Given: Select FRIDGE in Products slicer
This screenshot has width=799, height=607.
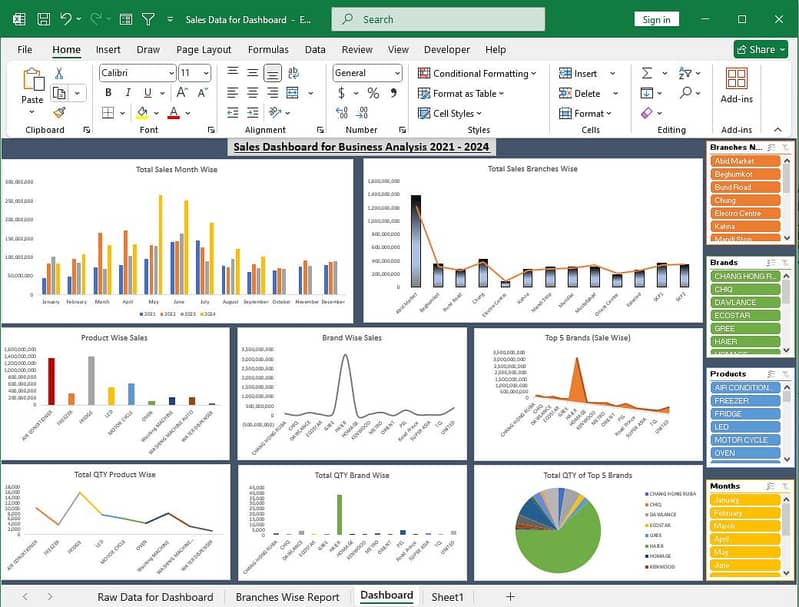Looking at the screenshot, I should (744, 414).
